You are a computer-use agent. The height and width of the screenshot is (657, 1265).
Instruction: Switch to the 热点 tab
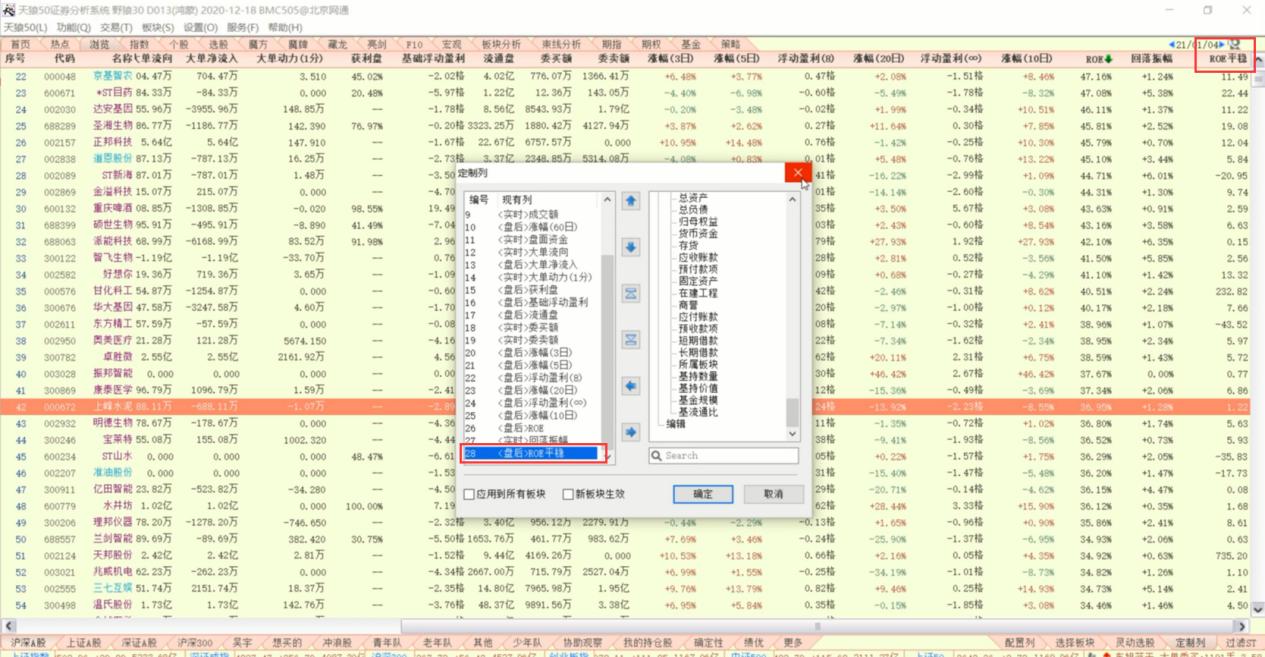60,44
